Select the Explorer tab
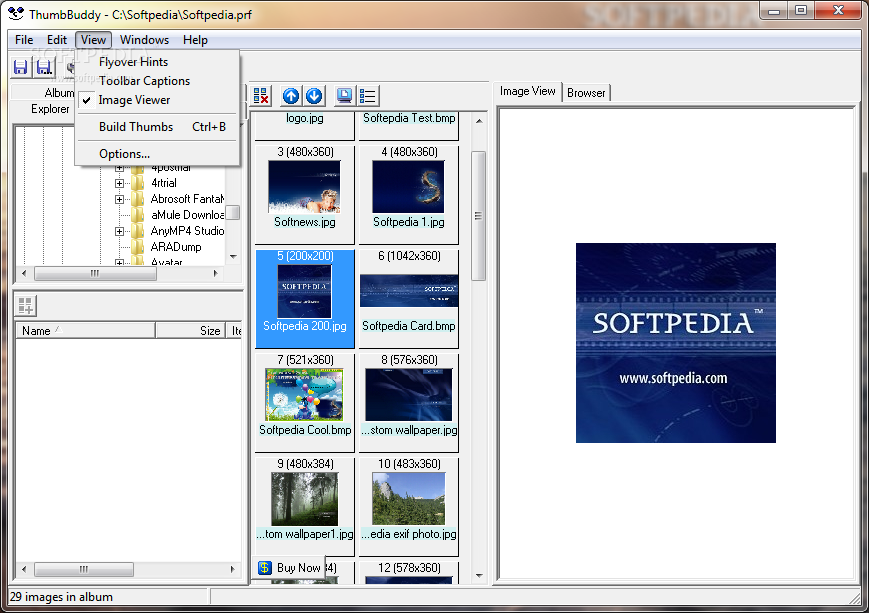 coord(50,109)
